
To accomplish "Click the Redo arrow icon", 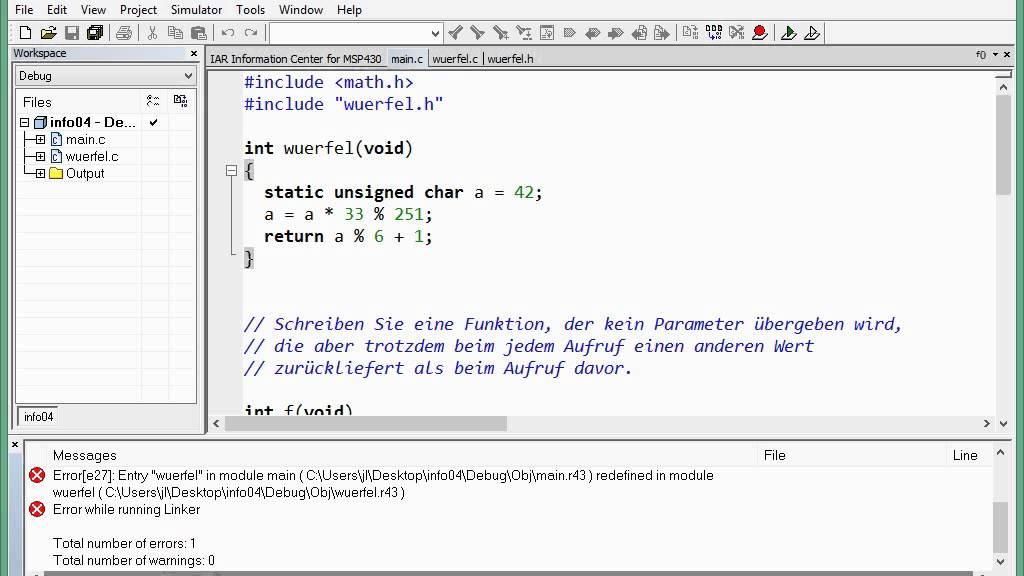I will [251, 33].
